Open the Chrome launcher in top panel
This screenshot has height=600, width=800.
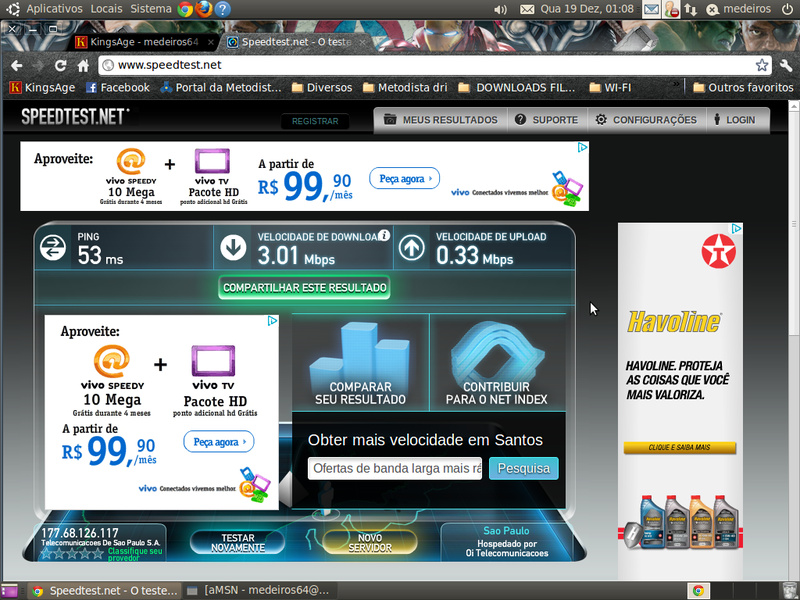[185, 9]
